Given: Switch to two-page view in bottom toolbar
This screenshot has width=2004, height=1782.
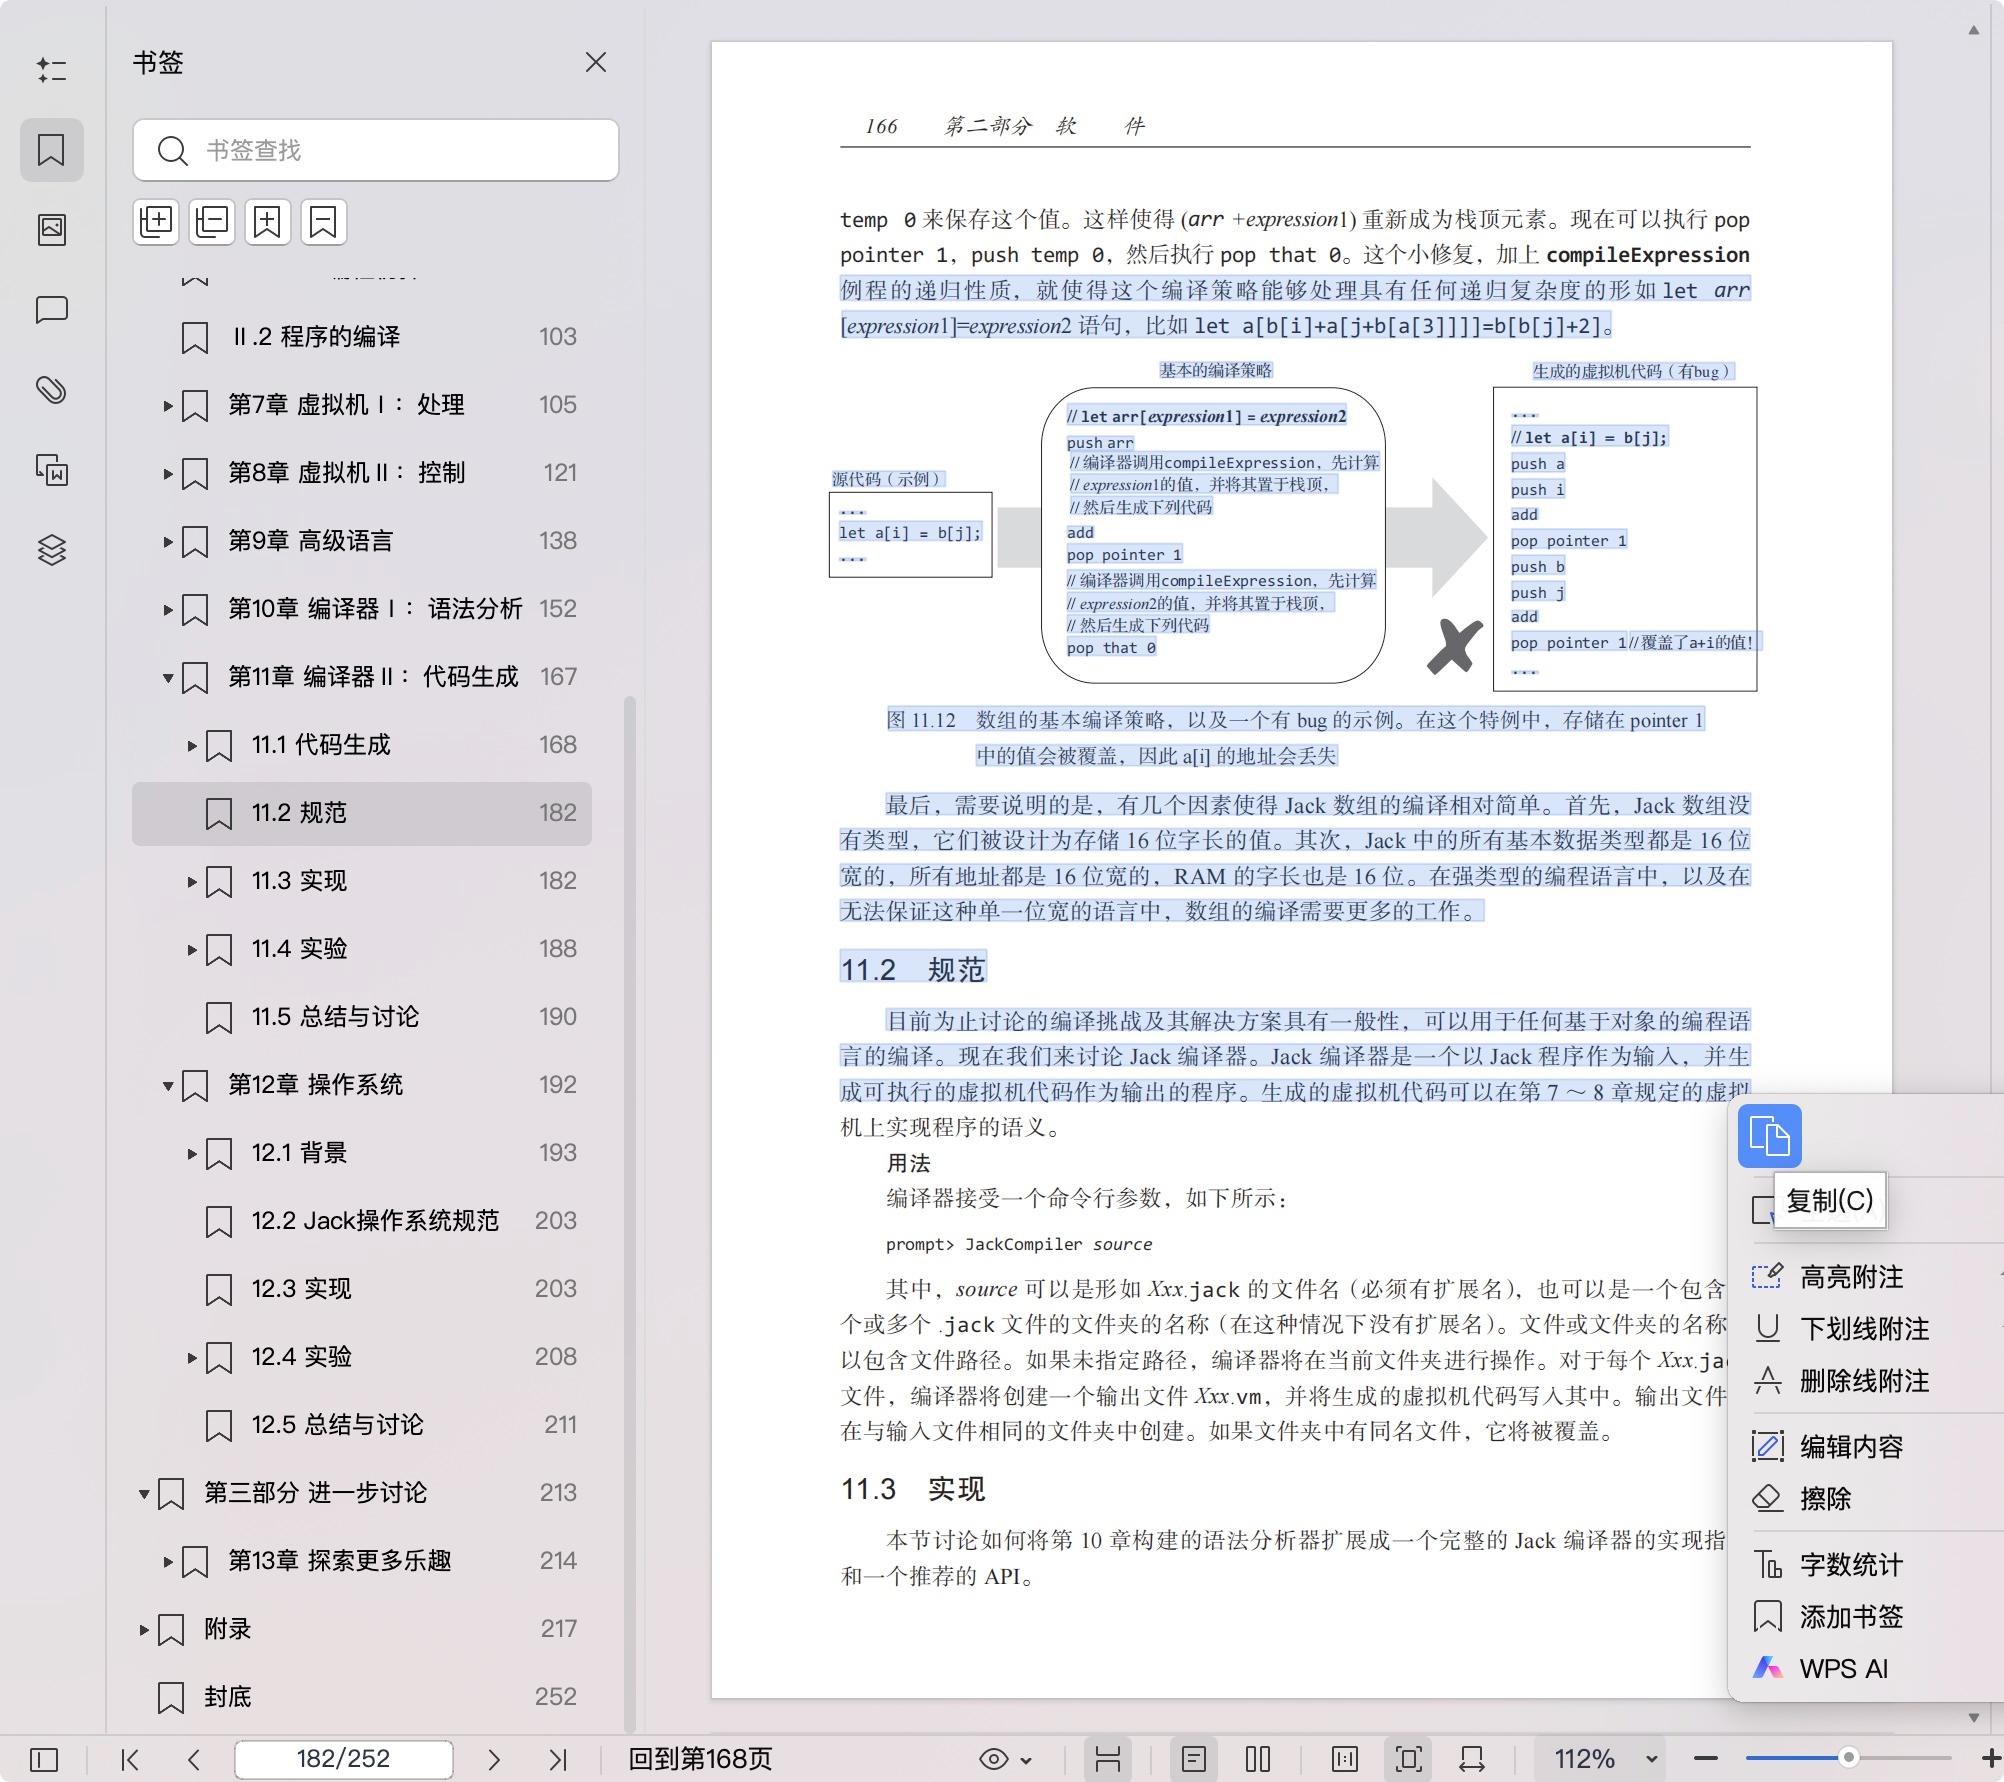Looking at the screenshot, I should pos(1257,1757).
